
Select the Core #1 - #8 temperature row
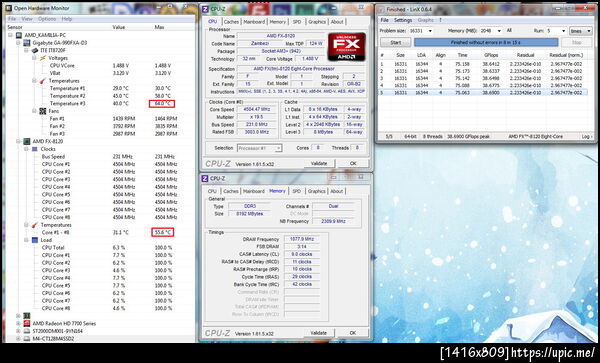[x=100, y=233]
